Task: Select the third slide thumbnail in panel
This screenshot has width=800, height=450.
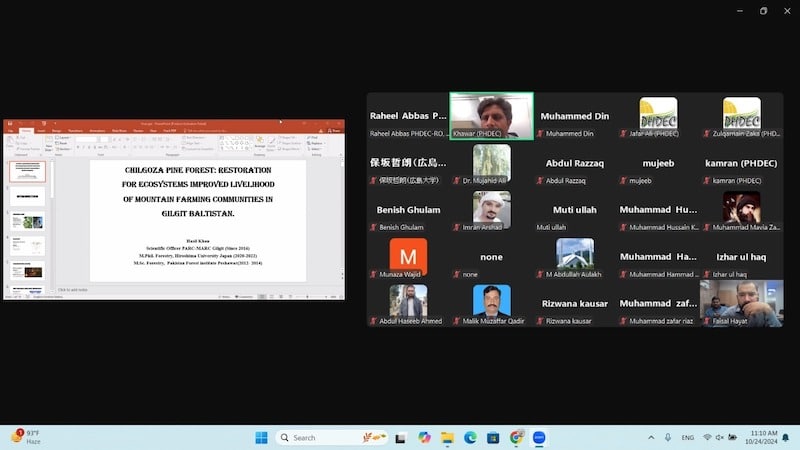Action: click(x=28, y=221)
